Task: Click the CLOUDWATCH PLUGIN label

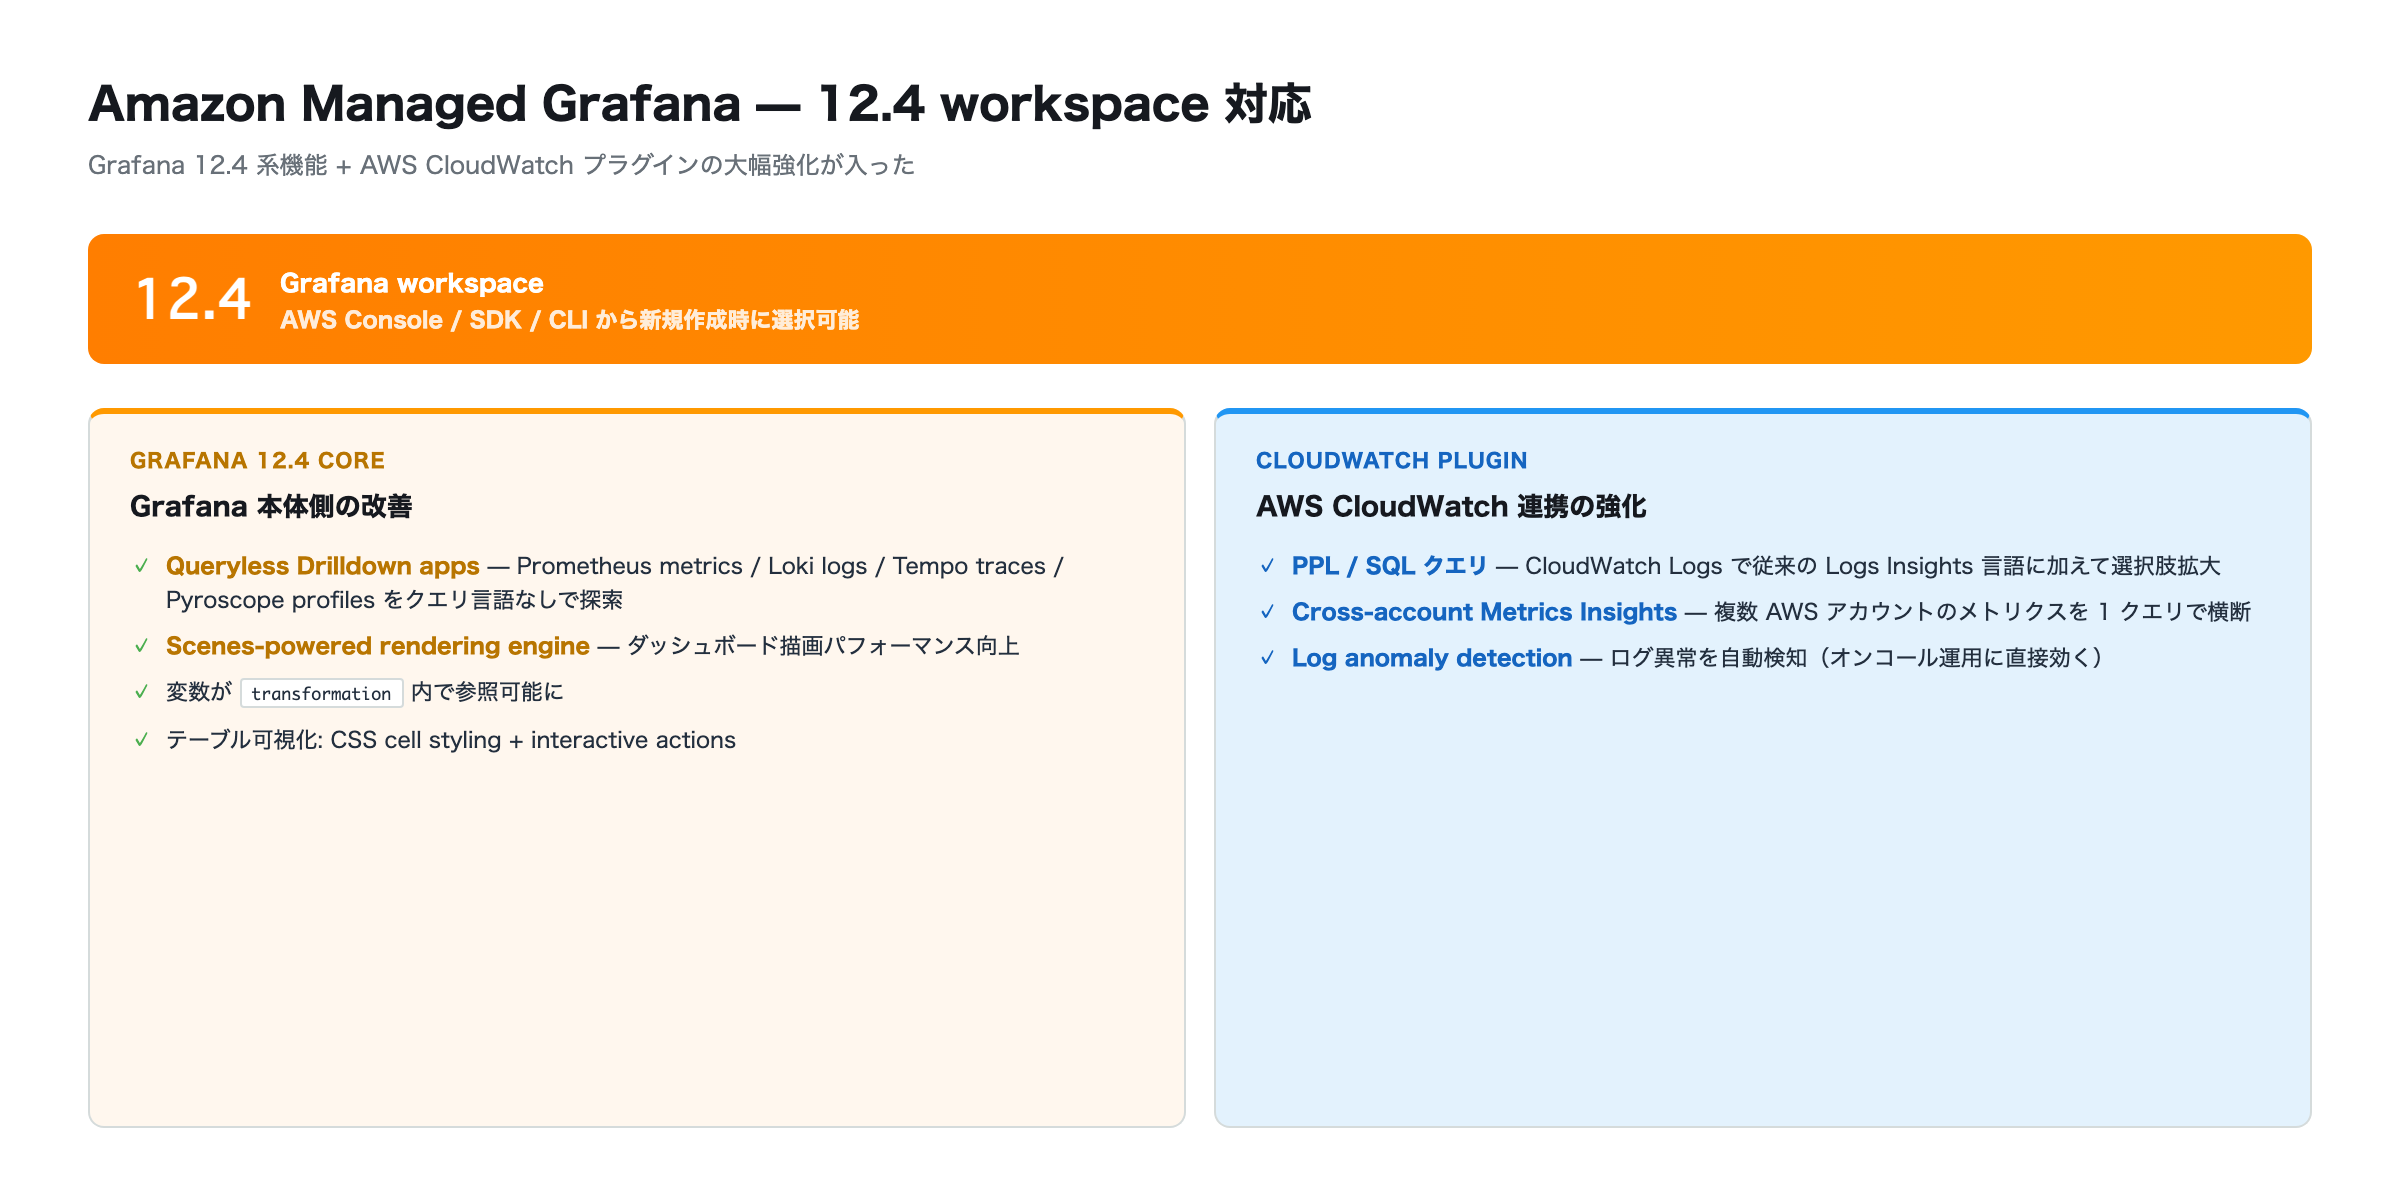Action: [x=1392, y=460]
